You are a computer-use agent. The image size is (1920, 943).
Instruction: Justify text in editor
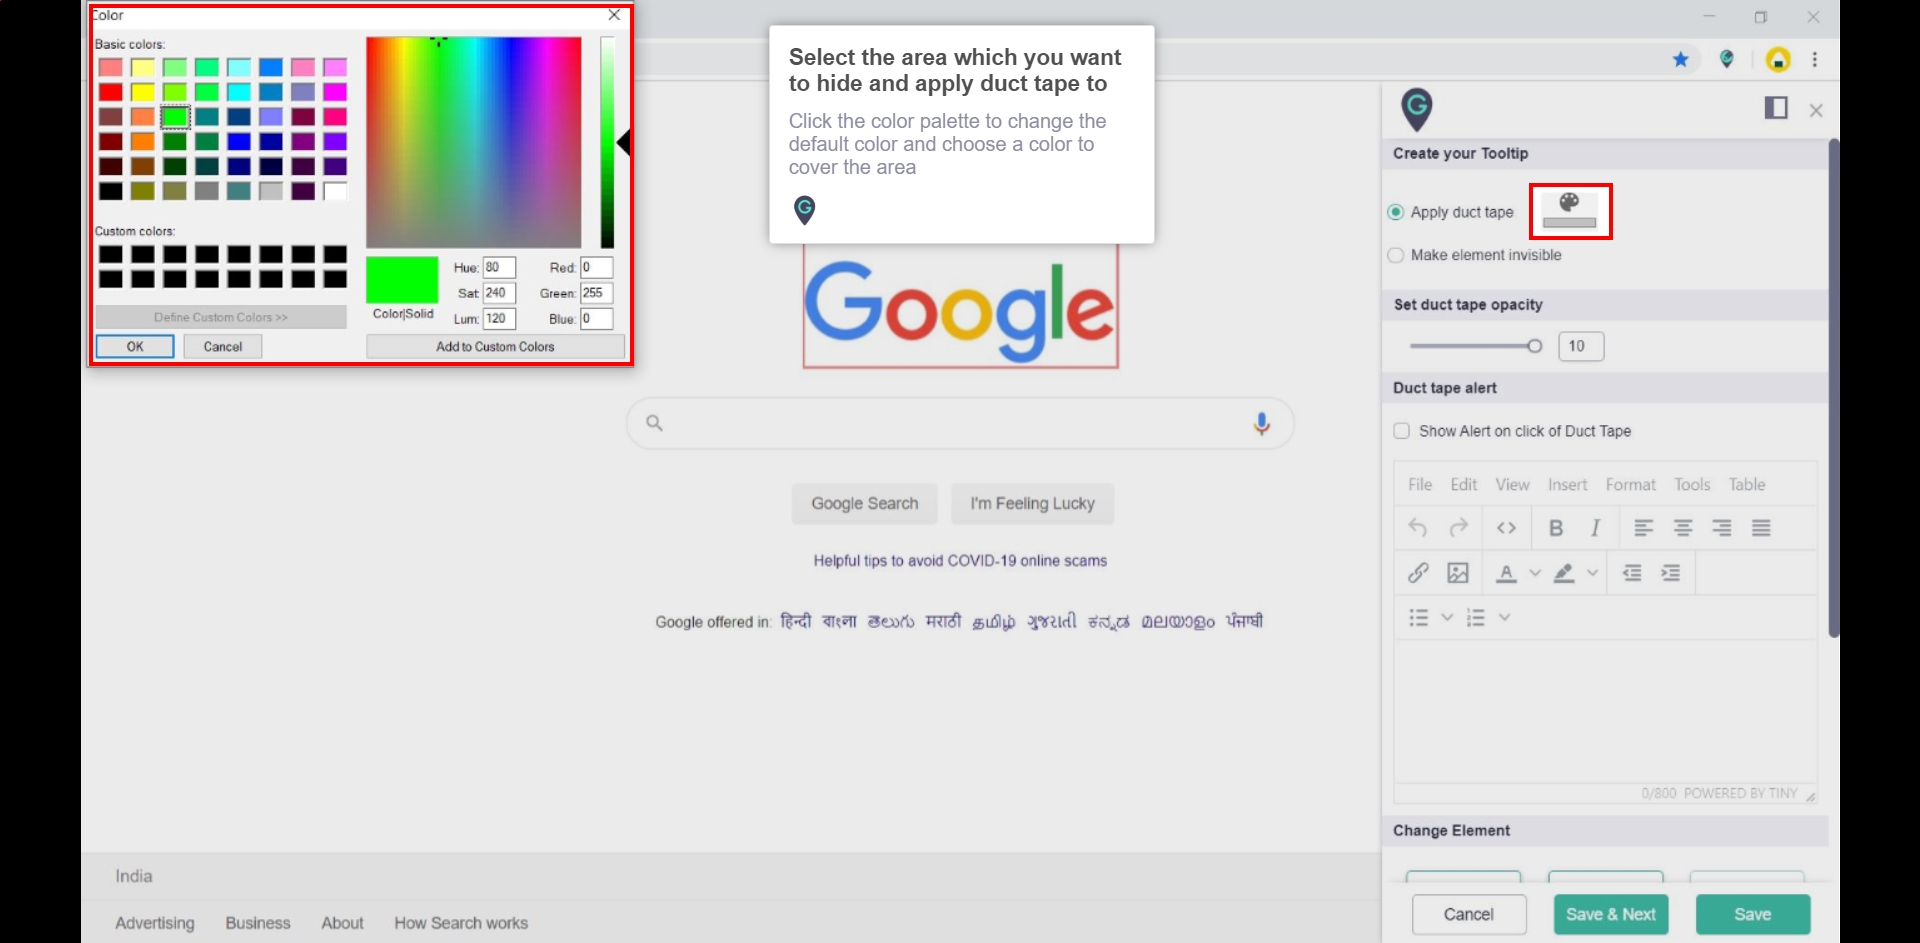1761,528
